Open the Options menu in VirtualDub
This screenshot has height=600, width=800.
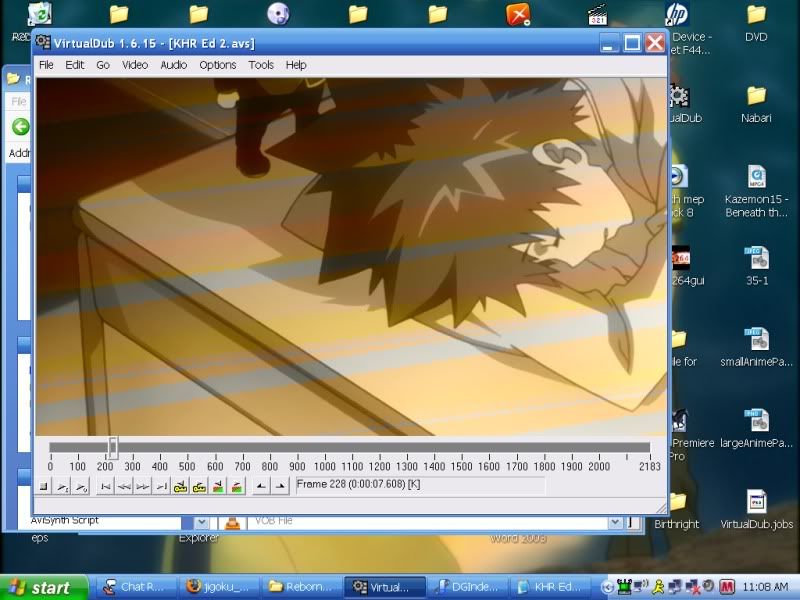coord(218,65)
